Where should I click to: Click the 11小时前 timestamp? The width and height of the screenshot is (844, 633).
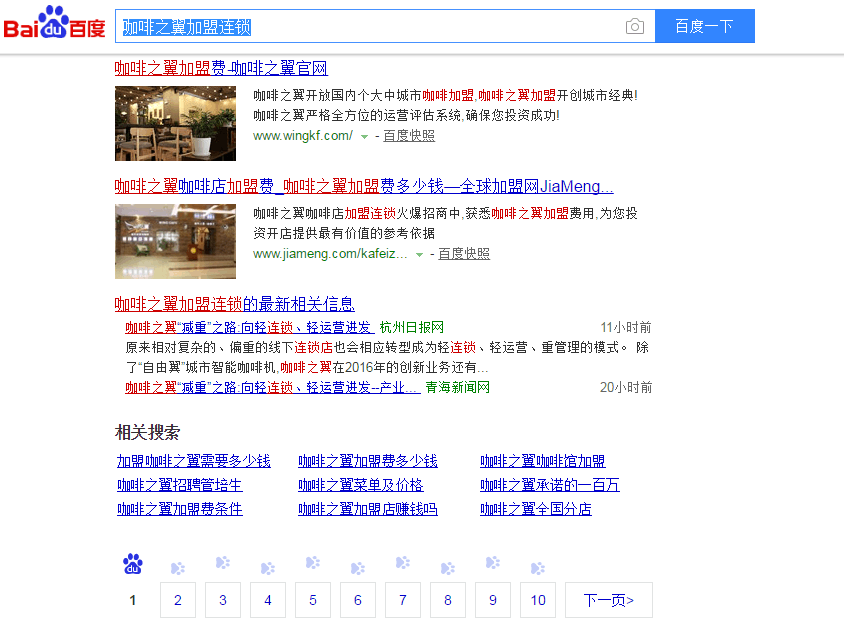(626, 327)
